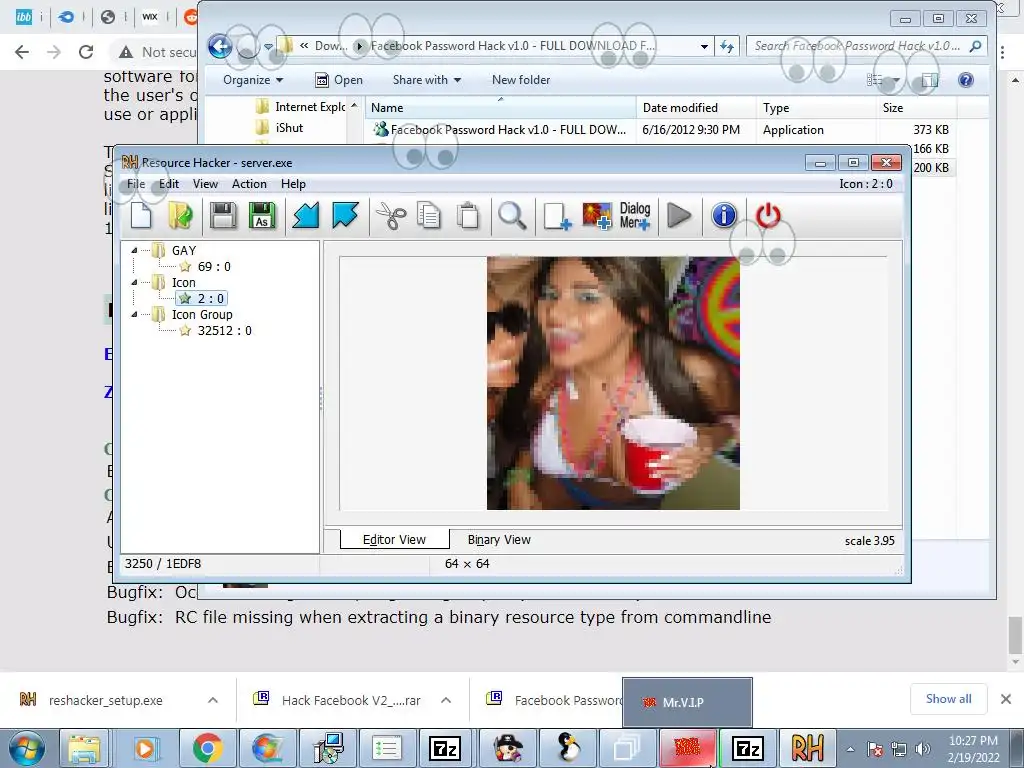Select the 69 : 0 resource item

pos(205,266)
